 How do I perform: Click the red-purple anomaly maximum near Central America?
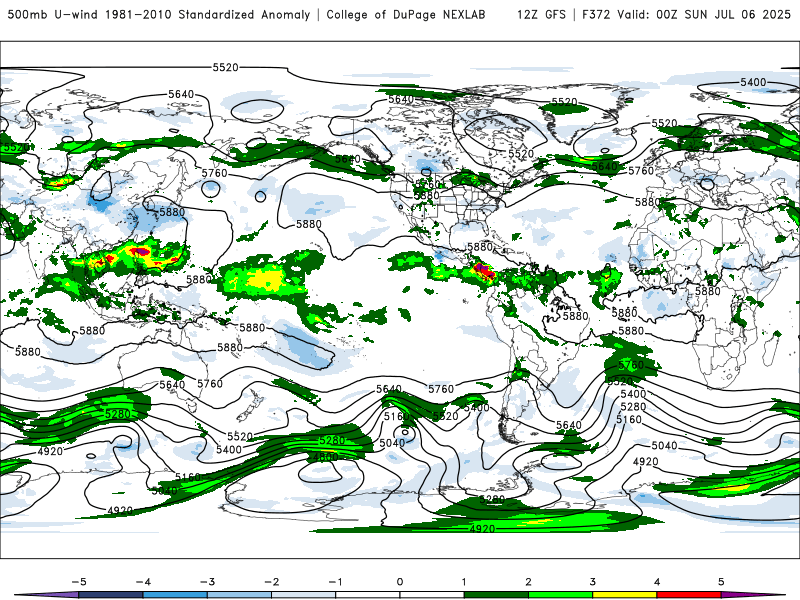point(483,270)
